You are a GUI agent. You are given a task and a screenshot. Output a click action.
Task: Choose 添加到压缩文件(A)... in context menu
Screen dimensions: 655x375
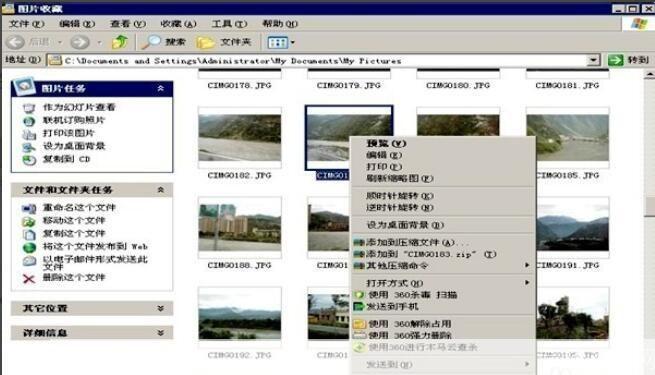tap(443, 243)
